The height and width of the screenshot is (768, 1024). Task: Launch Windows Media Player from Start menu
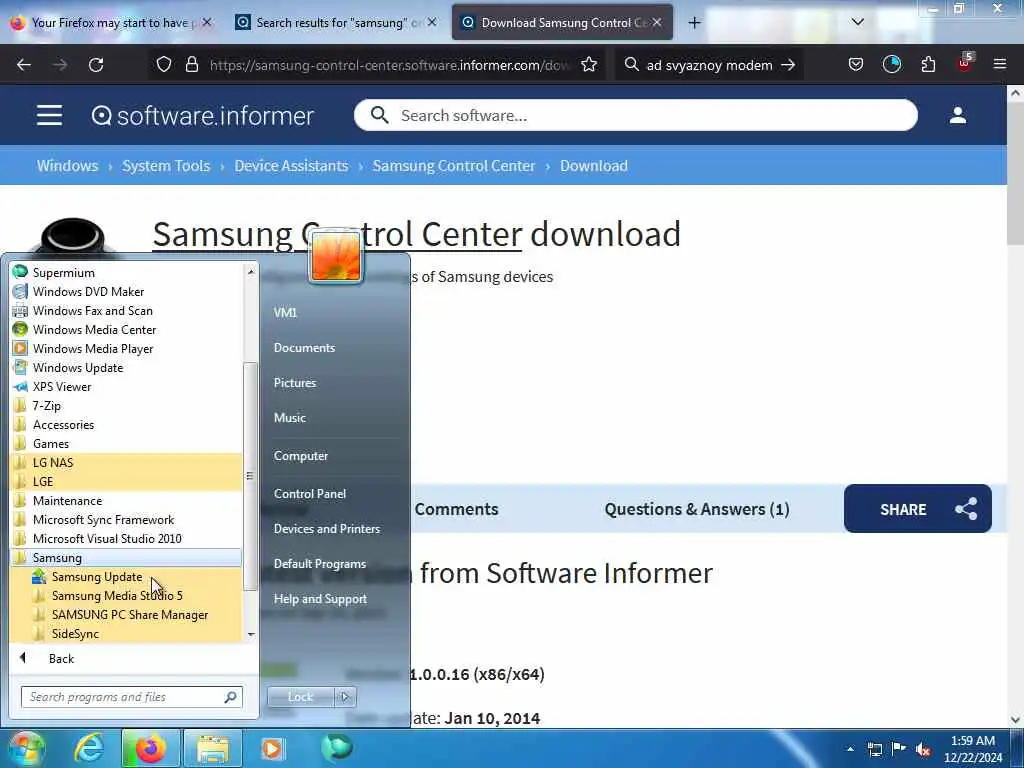pos(126,348)
